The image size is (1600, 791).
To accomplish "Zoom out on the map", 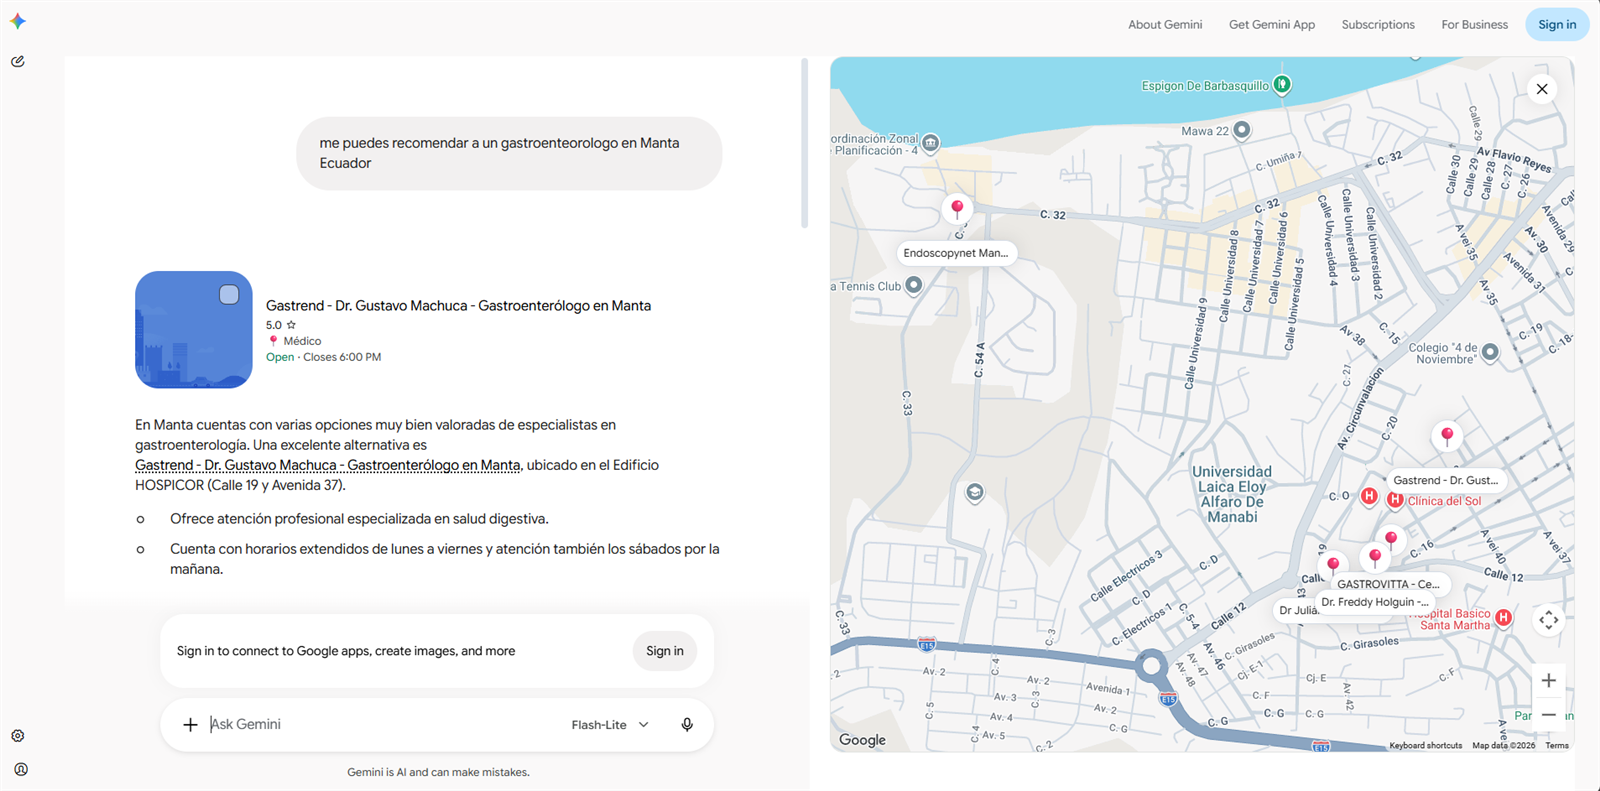I will click(x=1548, y=714).
